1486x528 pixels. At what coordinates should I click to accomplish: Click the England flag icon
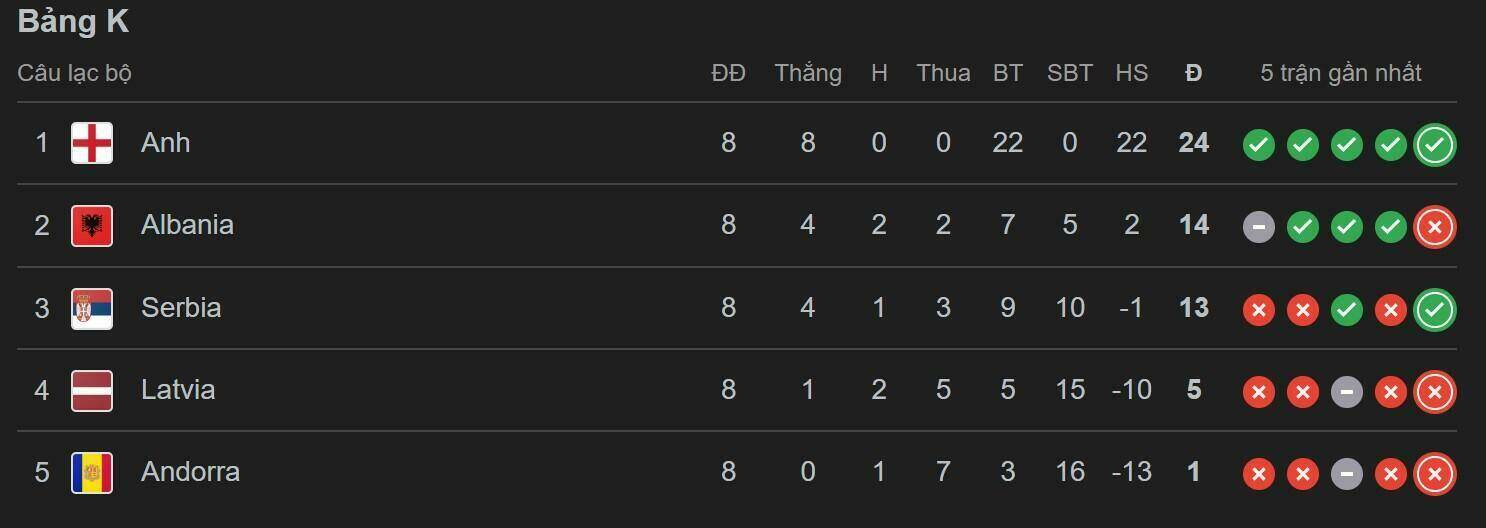coord(92,143)
